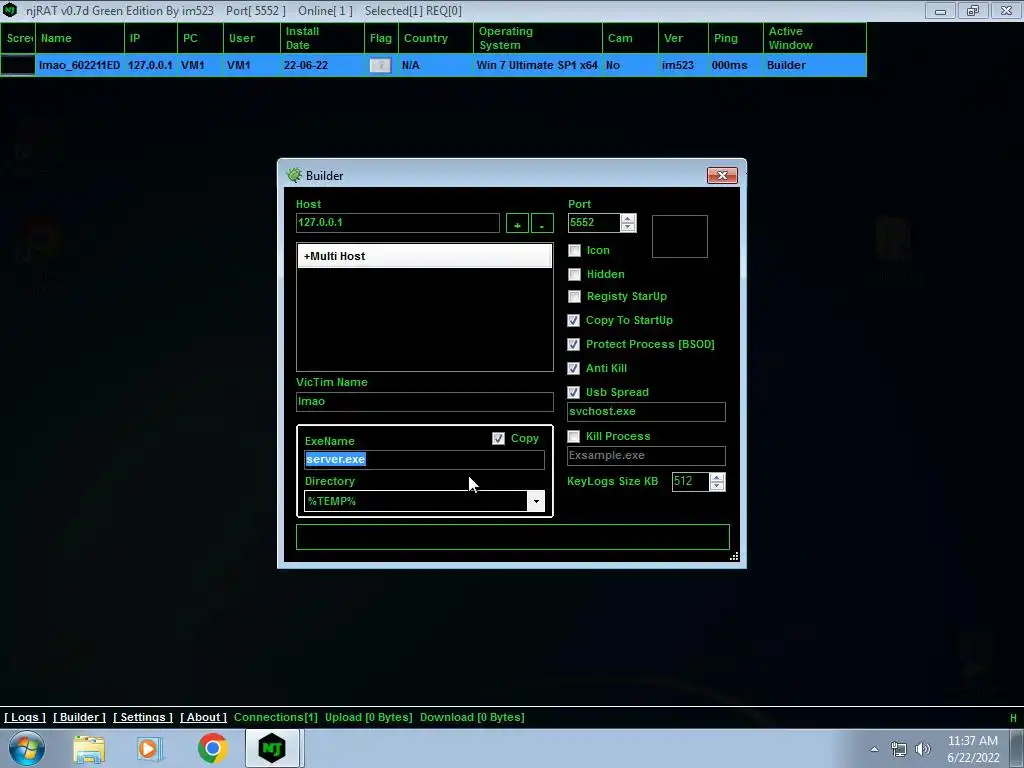Click the Operating System column header

pos(538,38)
